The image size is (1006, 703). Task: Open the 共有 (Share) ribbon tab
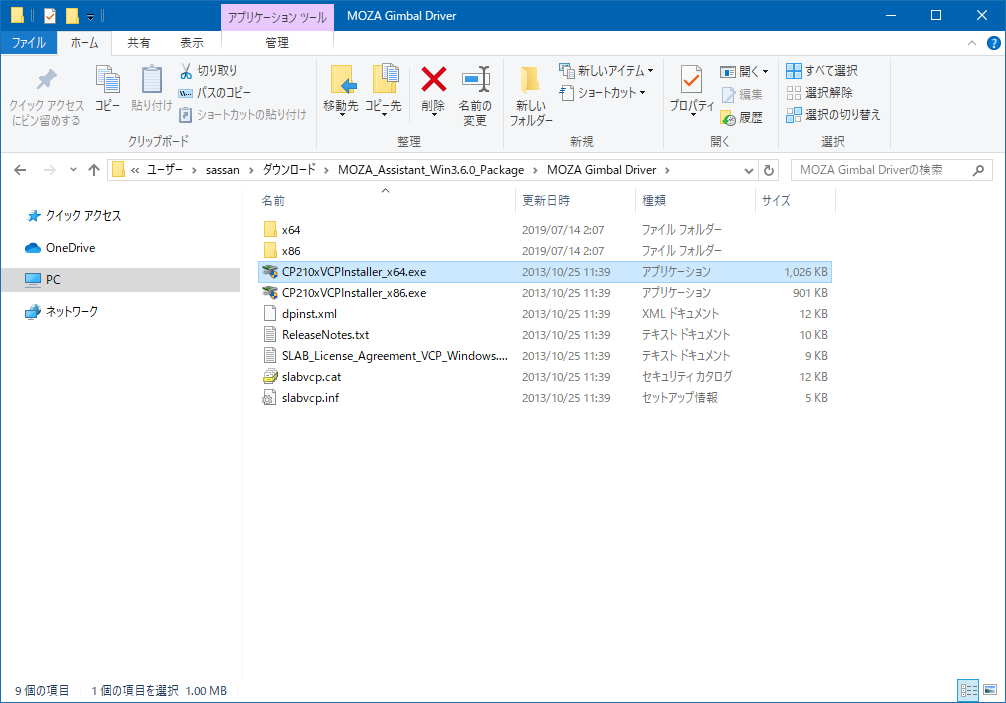pos(139,43)
